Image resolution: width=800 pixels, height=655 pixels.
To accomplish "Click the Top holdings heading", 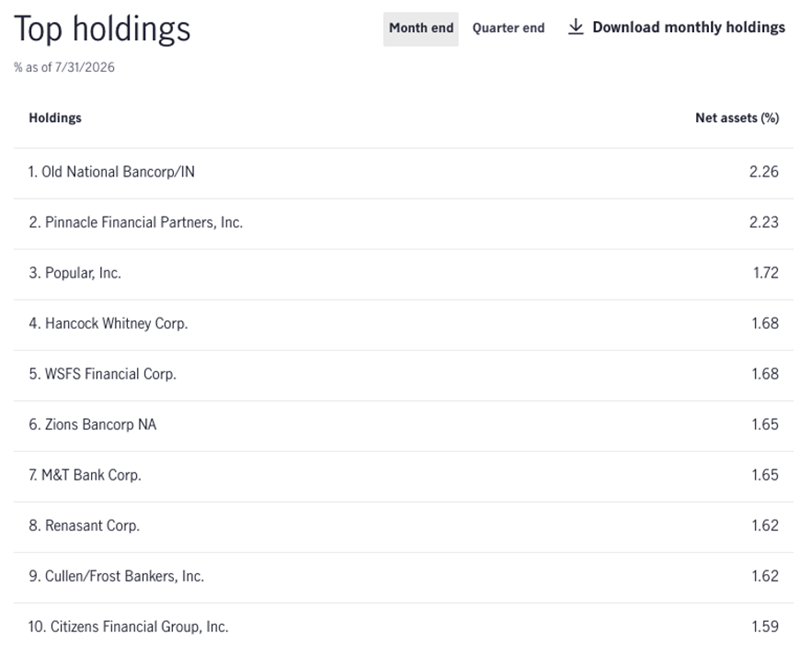I will point(102,29).
